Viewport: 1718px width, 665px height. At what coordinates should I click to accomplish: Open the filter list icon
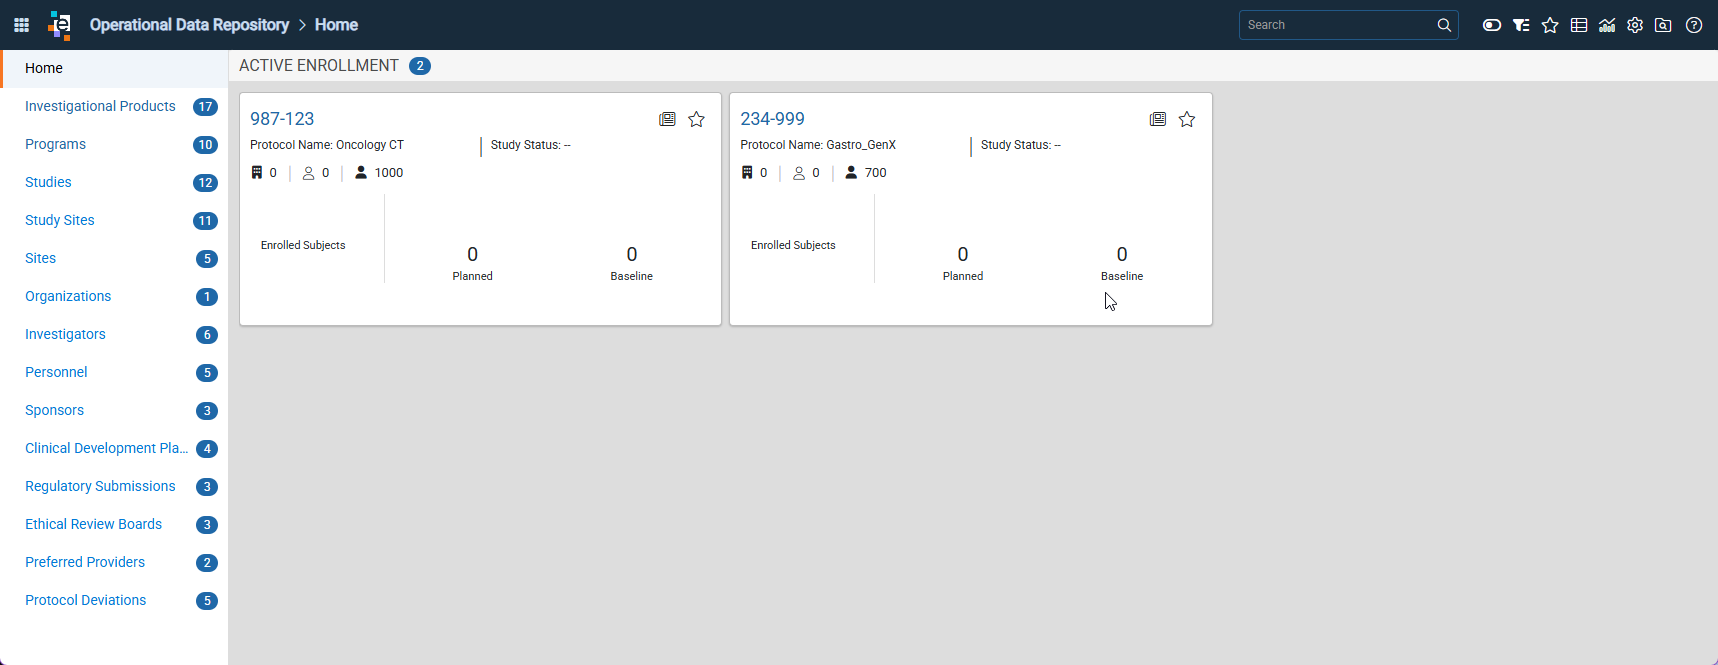click(1521, 25)
